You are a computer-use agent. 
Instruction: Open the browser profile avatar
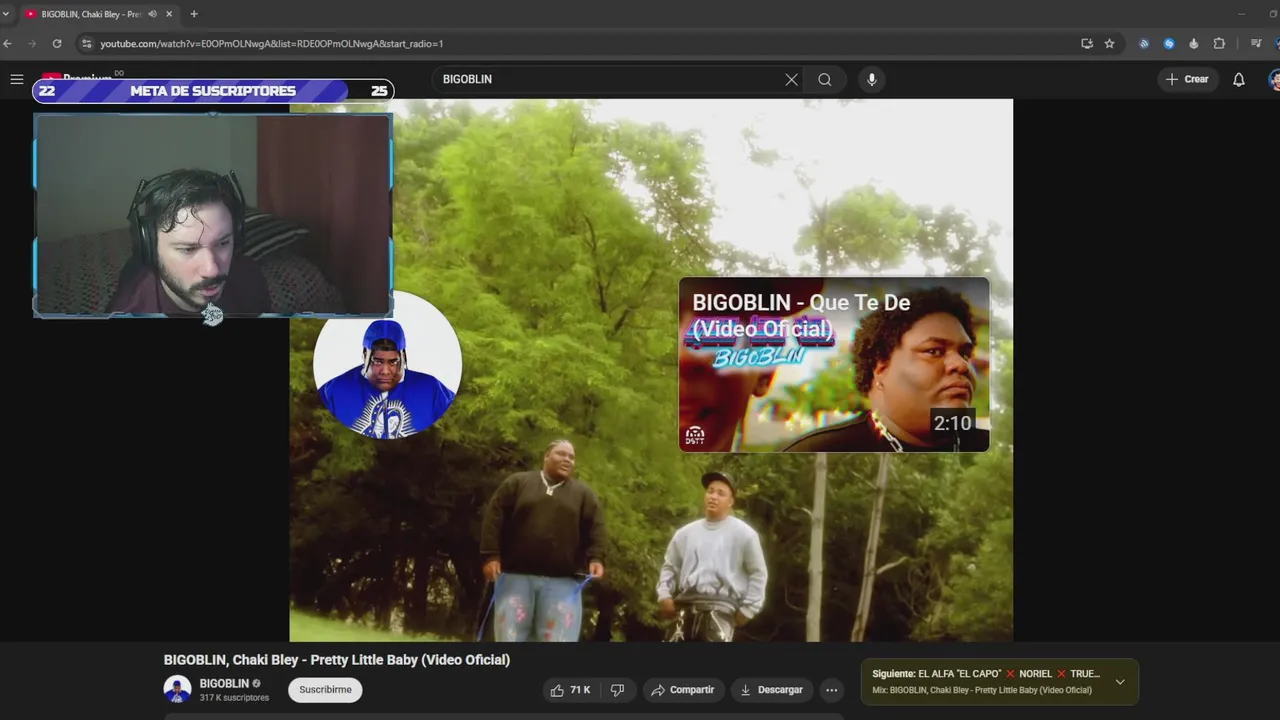(1278, 44)
